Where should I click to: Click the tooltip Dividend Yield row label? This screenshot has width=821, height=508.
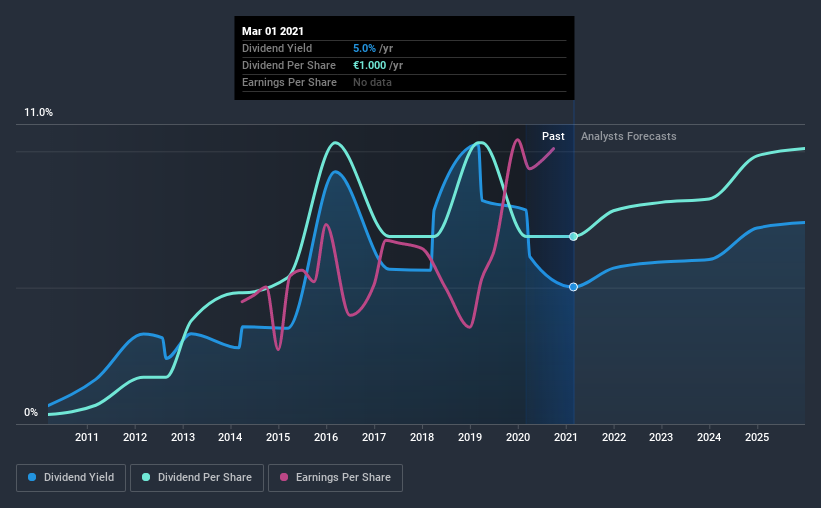277,48
